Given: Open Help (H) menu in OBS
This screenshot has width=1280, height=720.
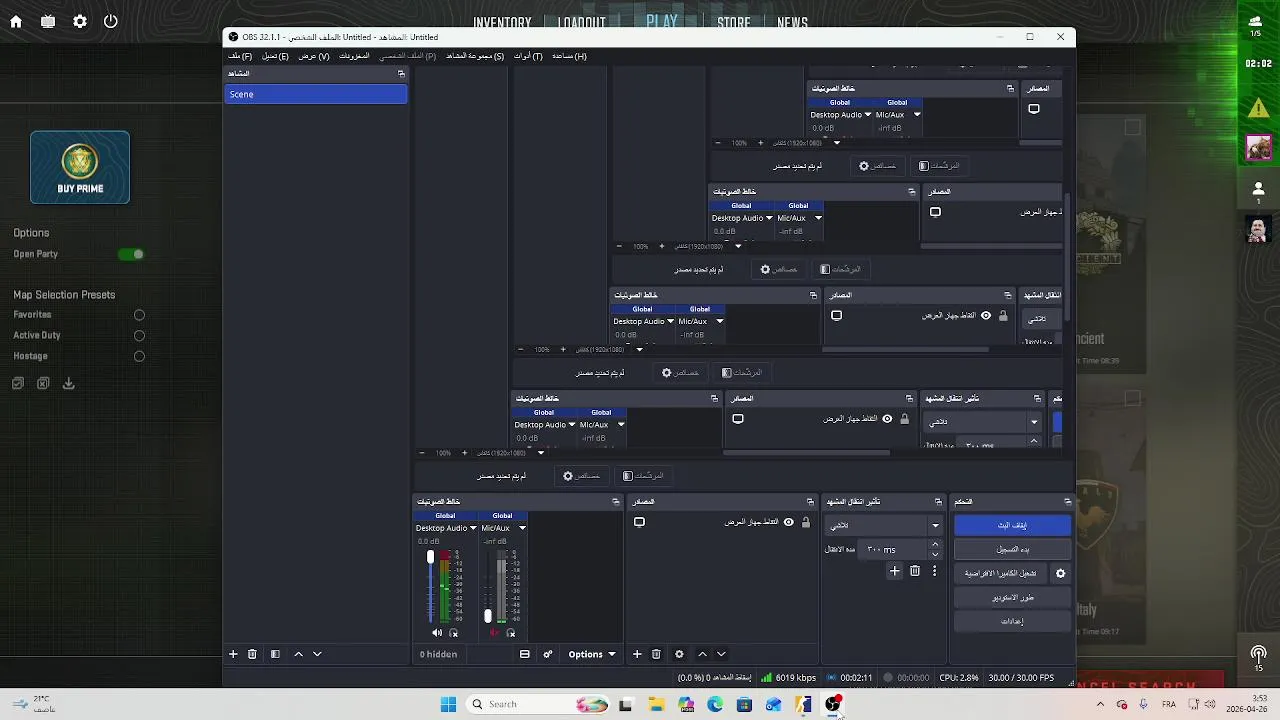Looking at the screenshot, I should pos(569,56).
